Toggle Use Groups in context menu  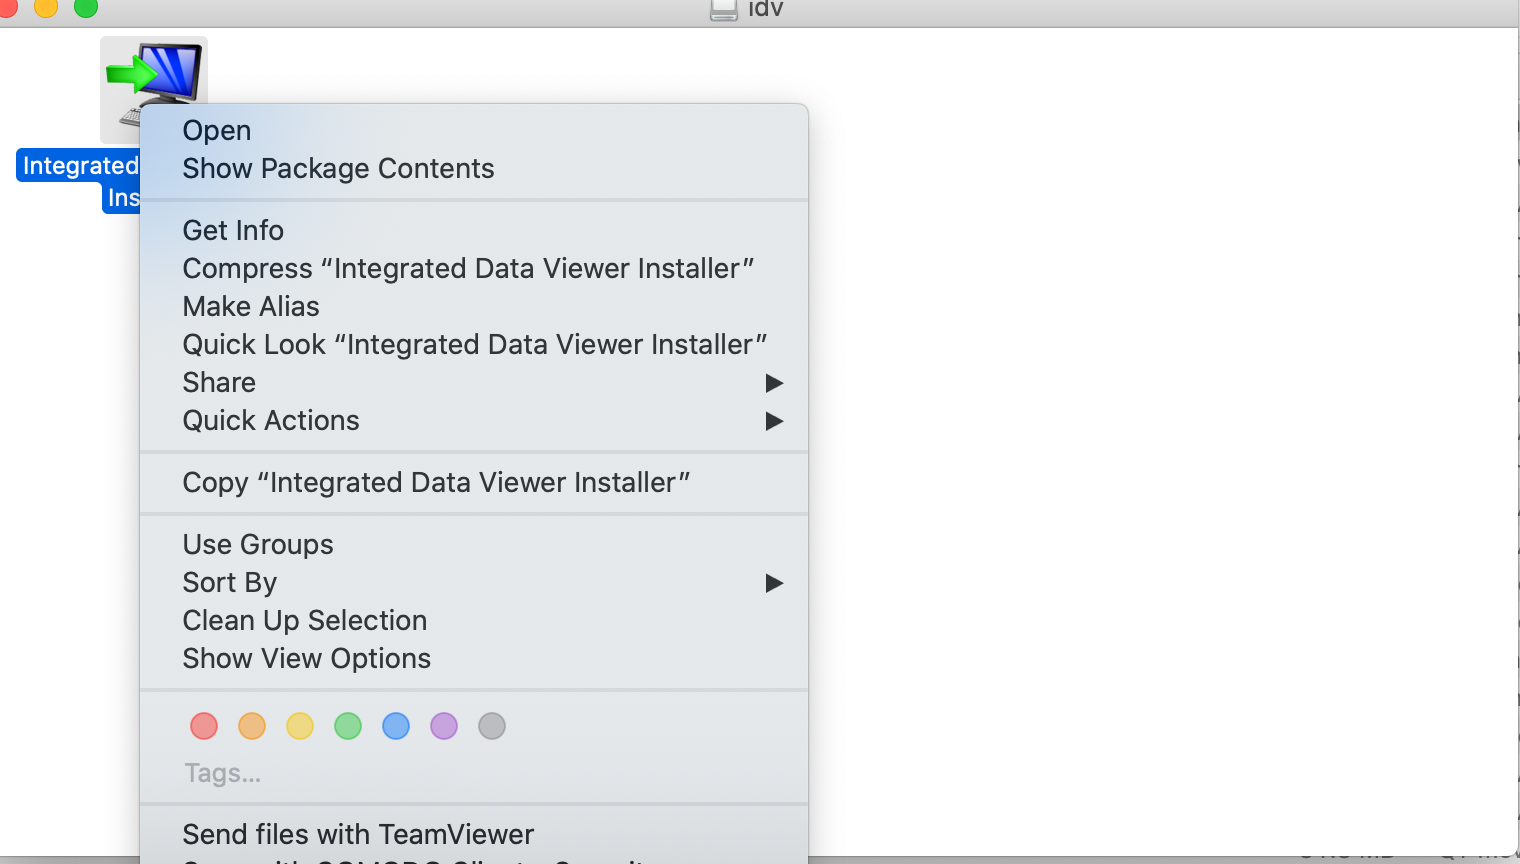(258, 545)
